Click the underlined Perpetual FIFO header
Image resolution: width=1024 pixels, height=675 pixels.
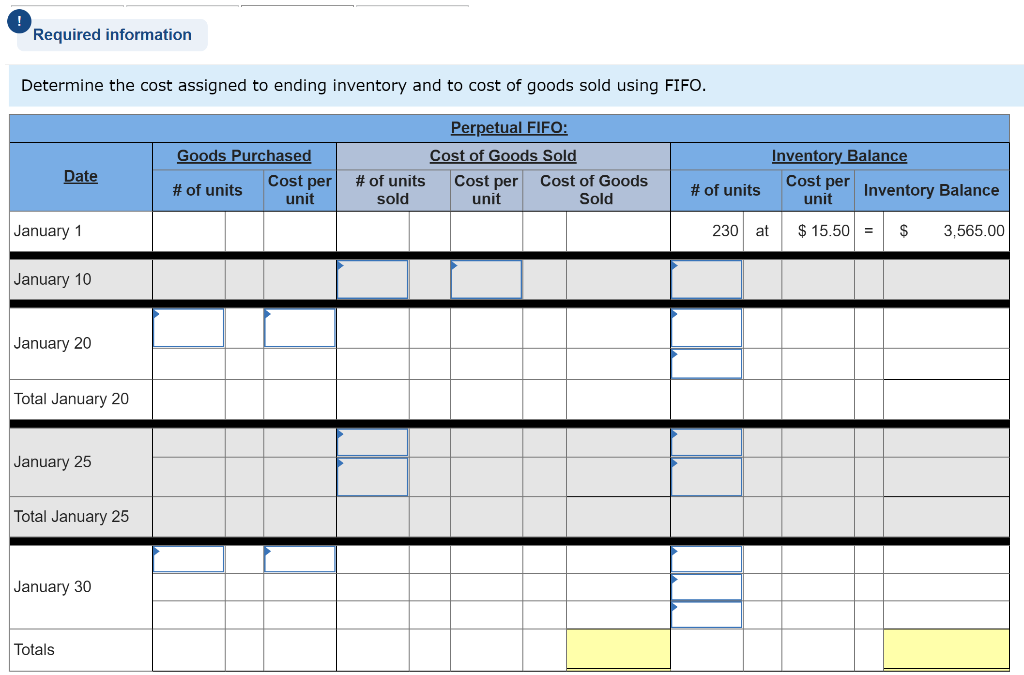click(x=508, y=127)
